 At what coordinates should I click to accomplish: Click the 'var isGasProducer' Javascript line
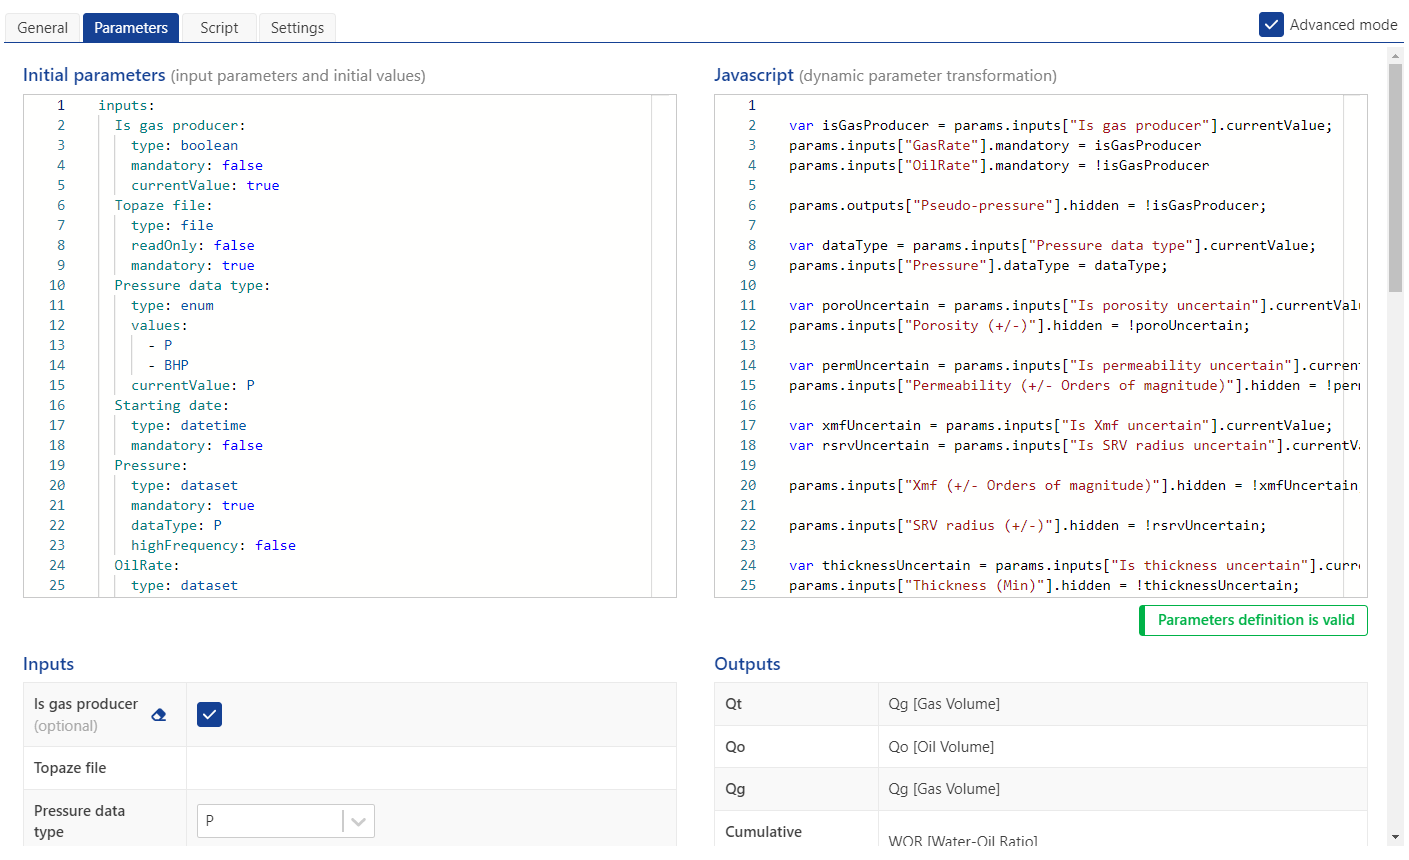tap(1060, 125)
